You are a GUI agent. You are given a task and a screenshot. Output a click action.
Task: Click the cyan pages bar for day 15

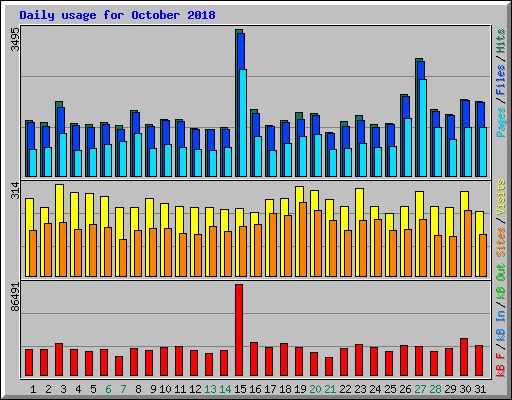243,123
